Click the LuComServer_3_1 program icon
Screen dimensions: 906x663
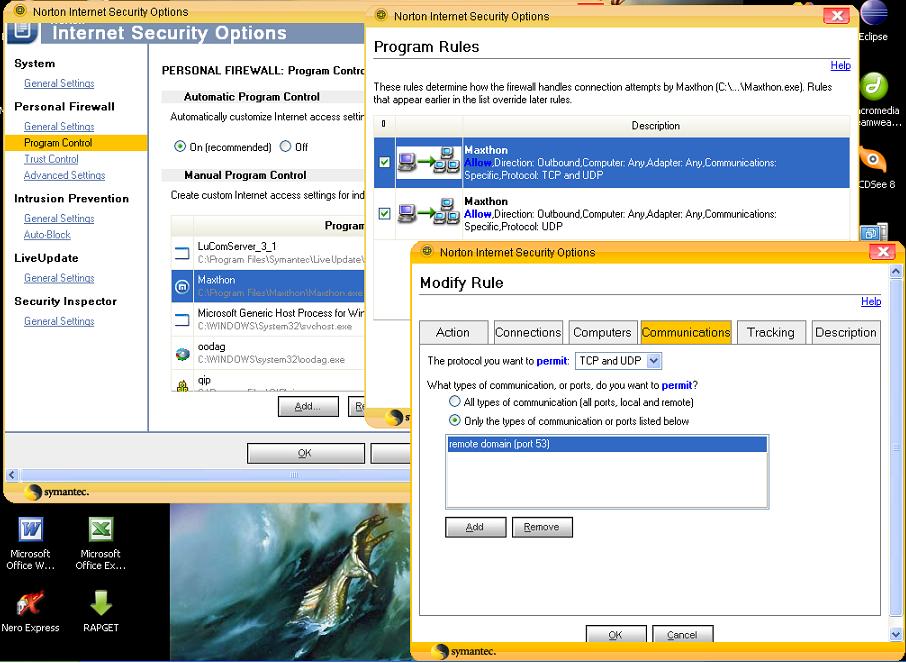(x=183, y=253)
